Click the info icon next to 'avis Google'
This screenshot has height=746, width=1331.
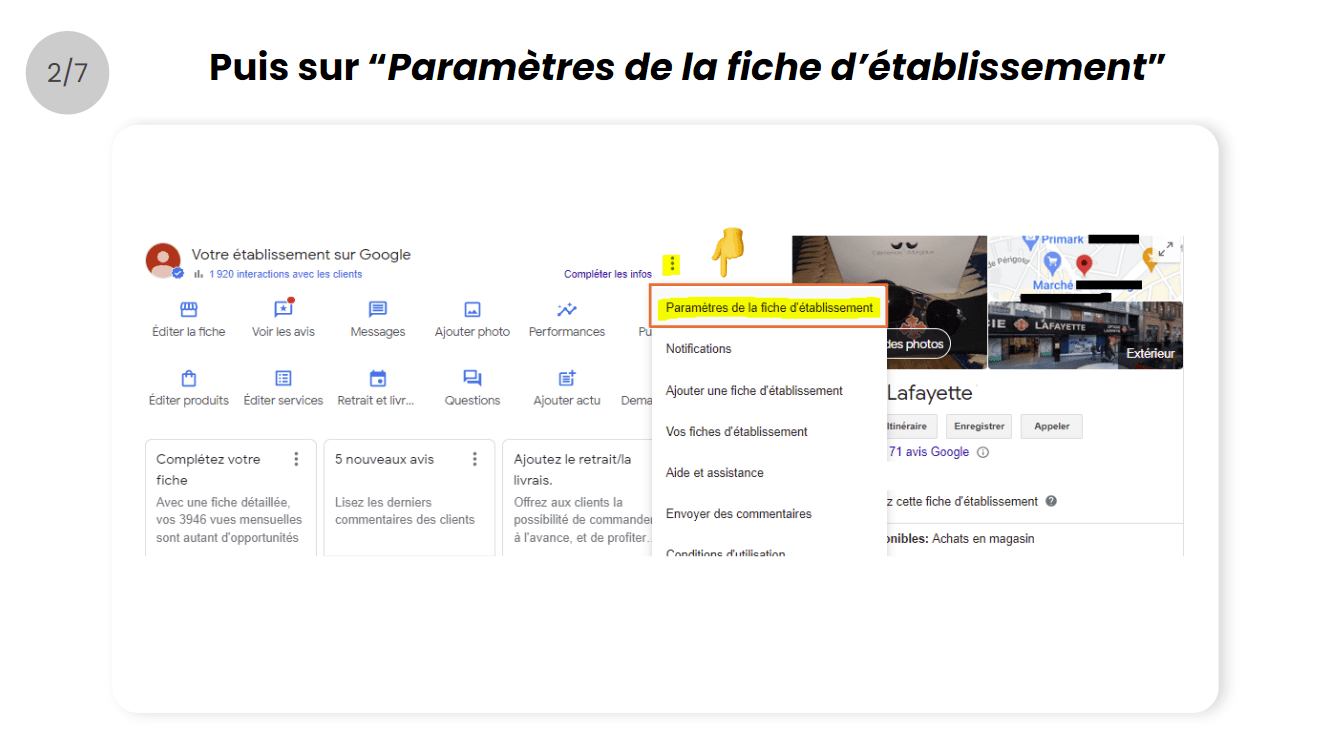(983, 452)
